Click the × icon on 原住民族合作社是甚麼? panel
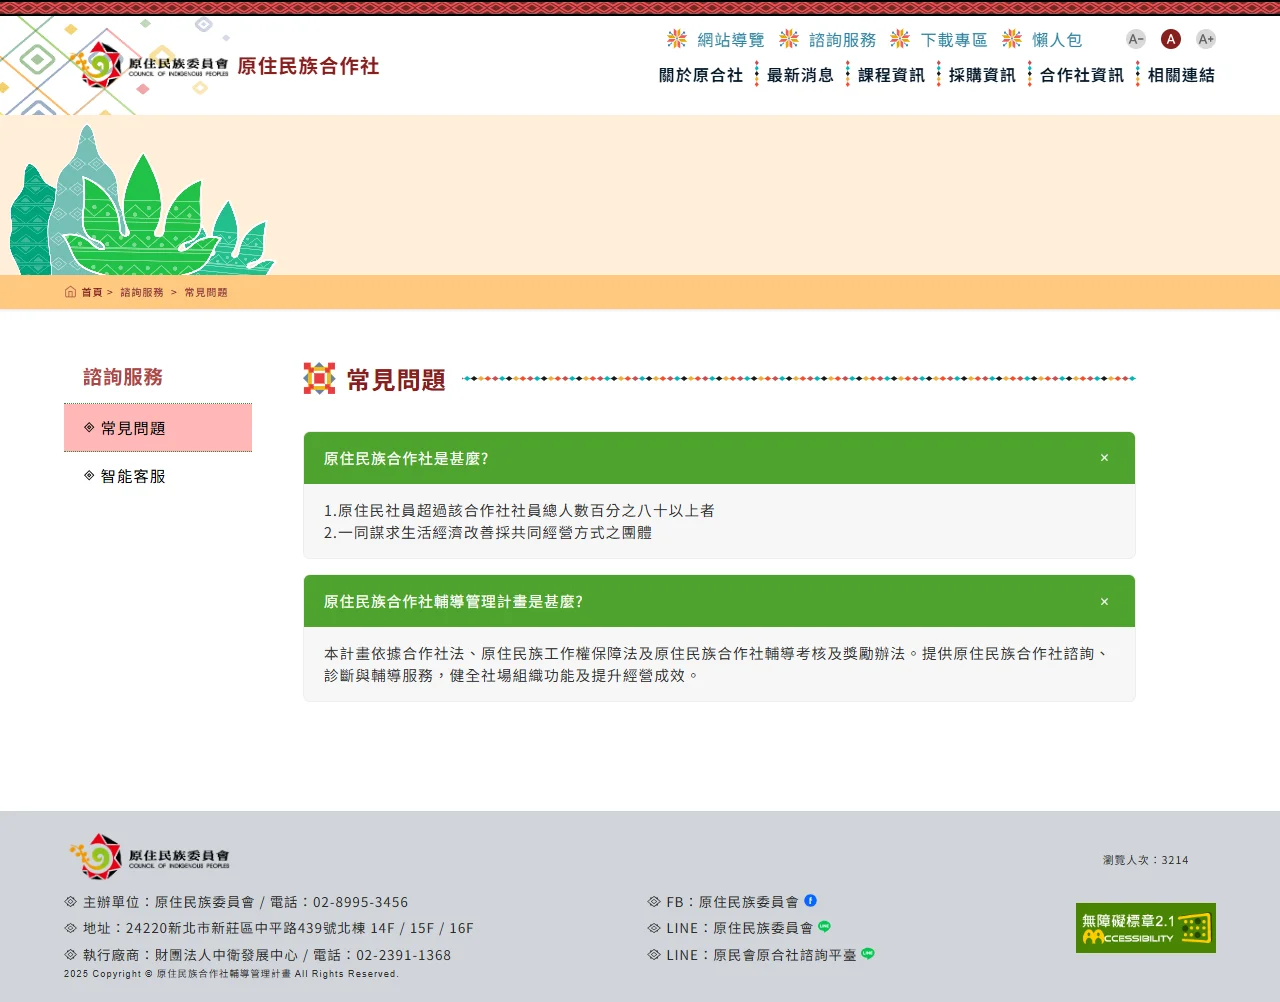Screen dimensions: 1280x1002 [1104, 458]
